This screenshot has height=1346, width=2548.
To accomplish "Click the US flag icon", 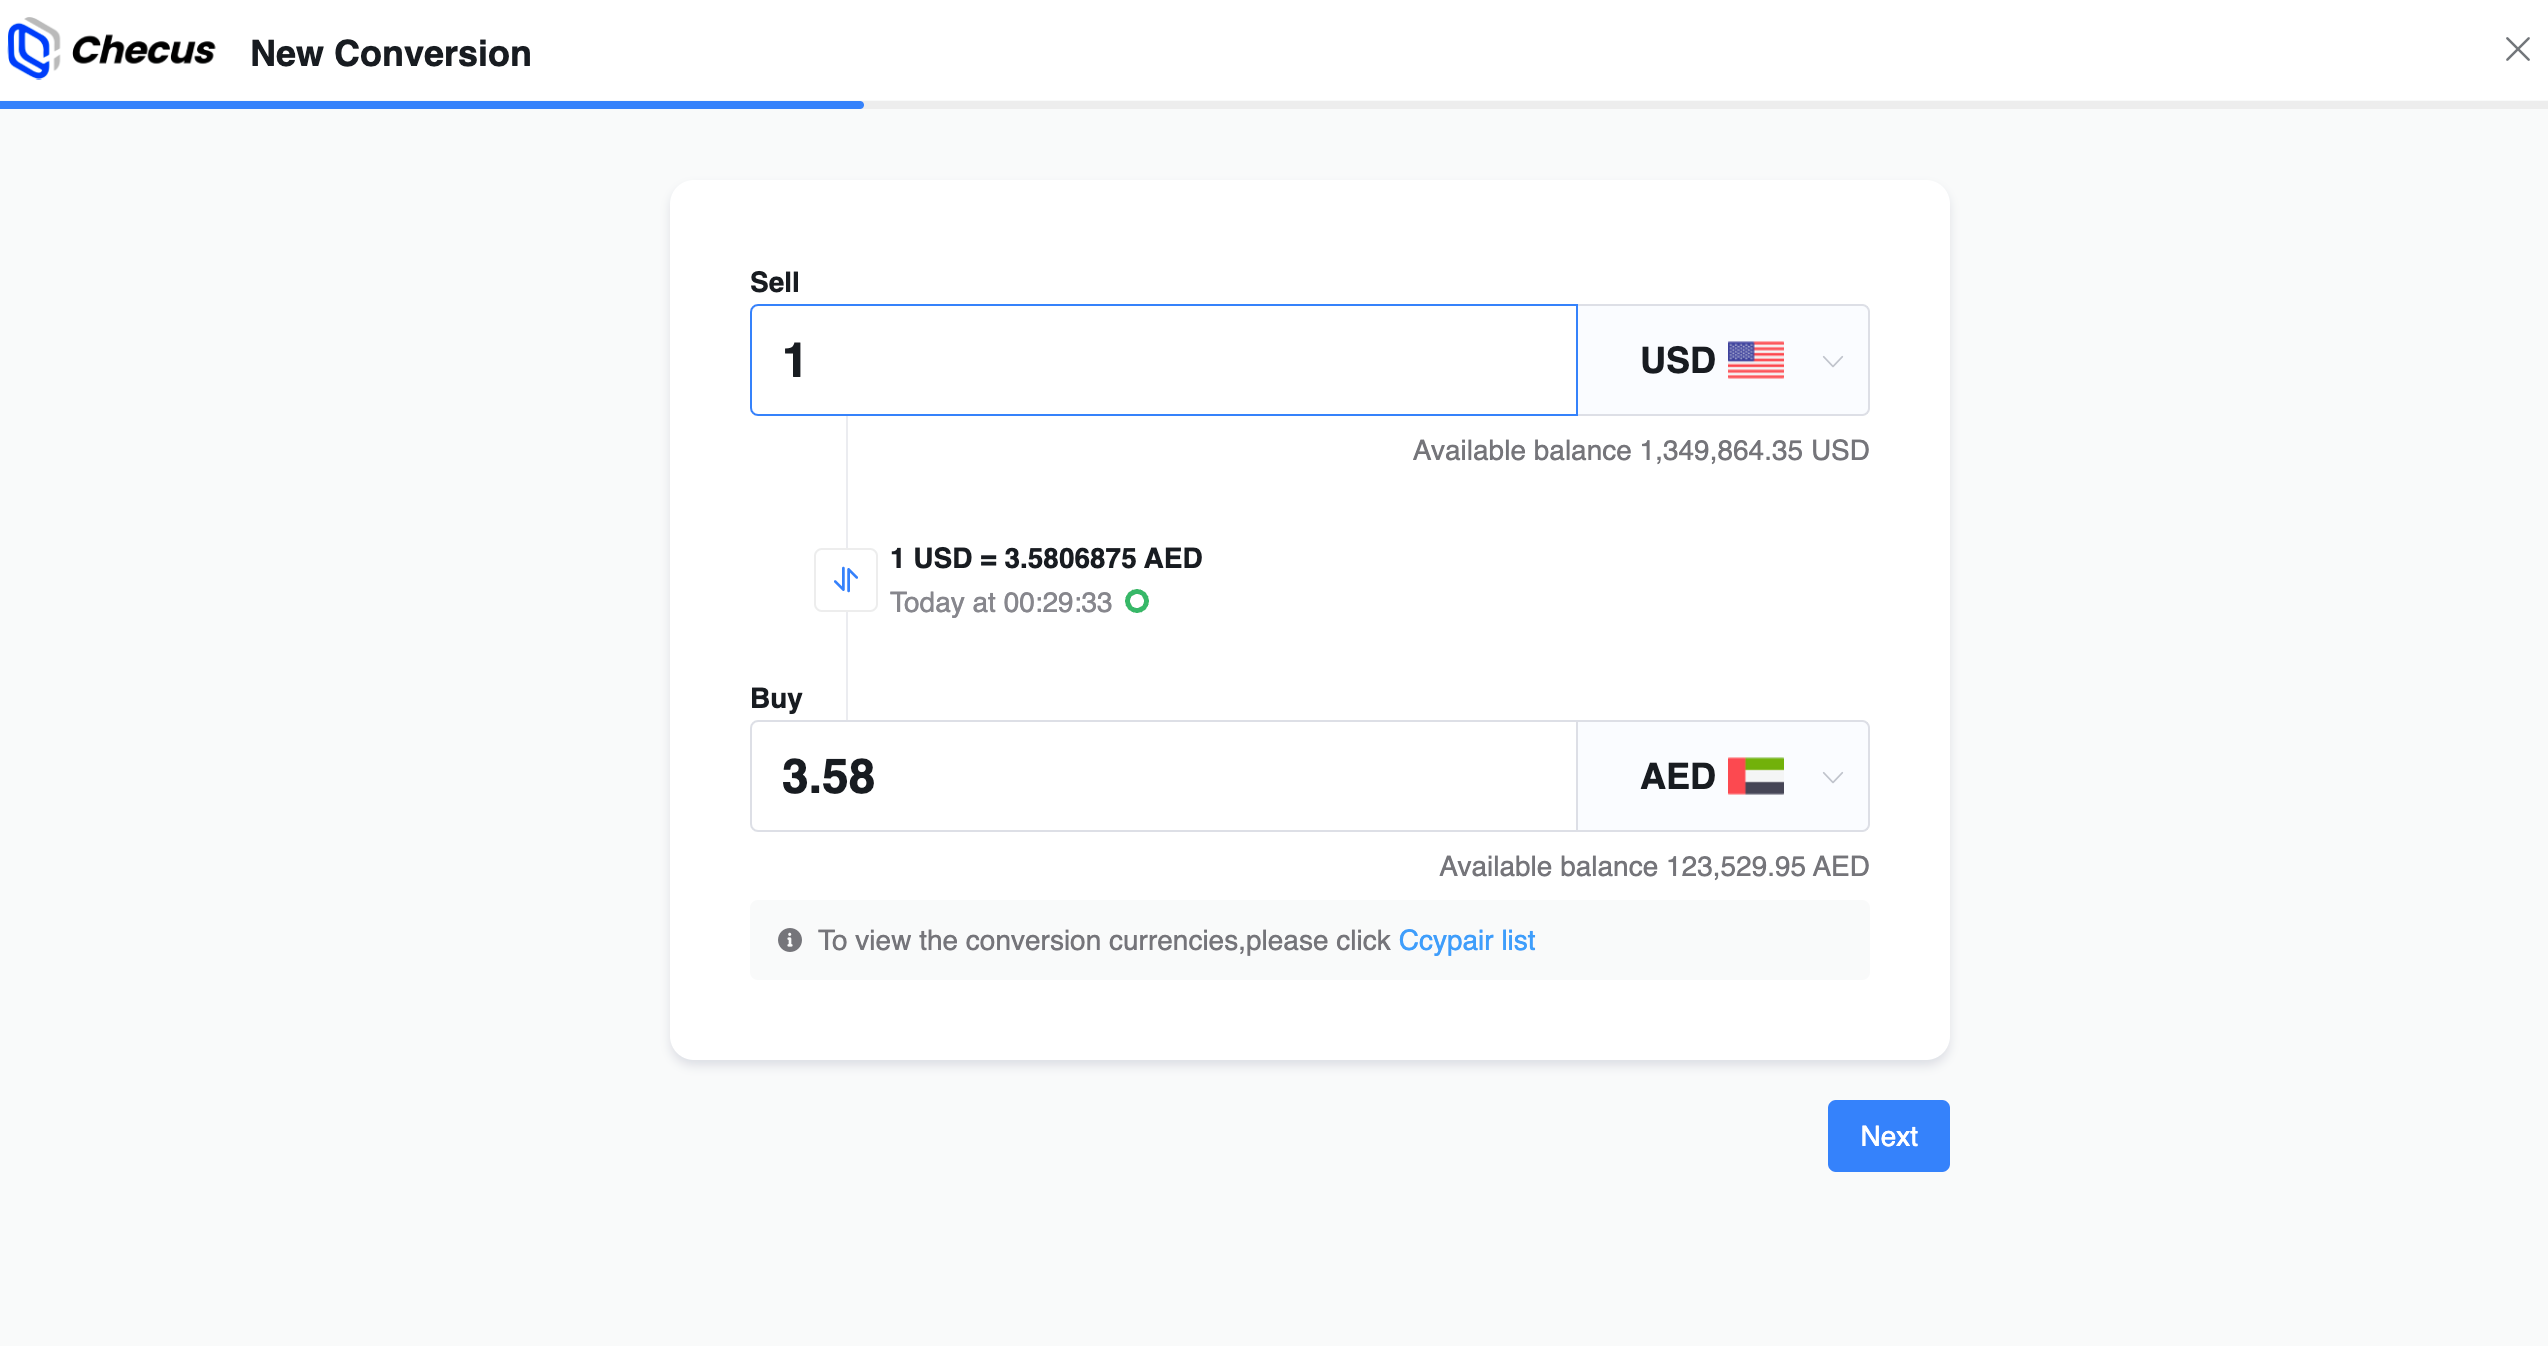I will tap(1755, 360).
